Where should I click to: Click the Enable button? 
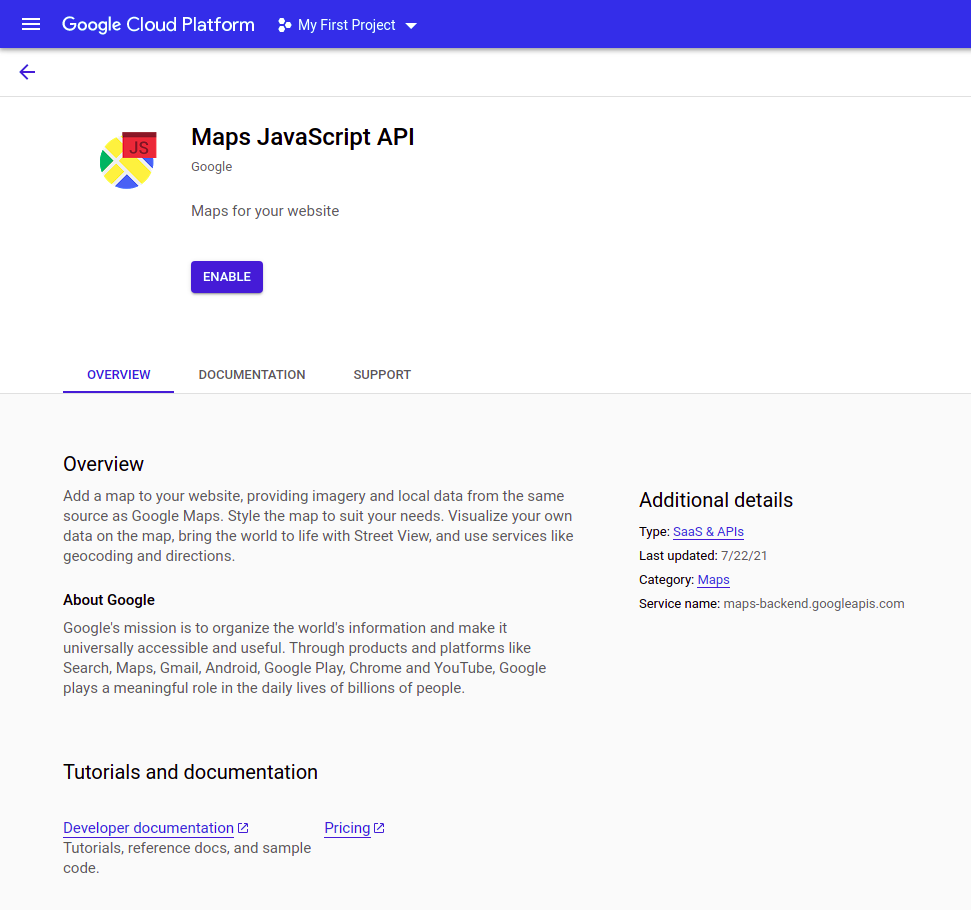pyautogui.click(x=227, y=277)
